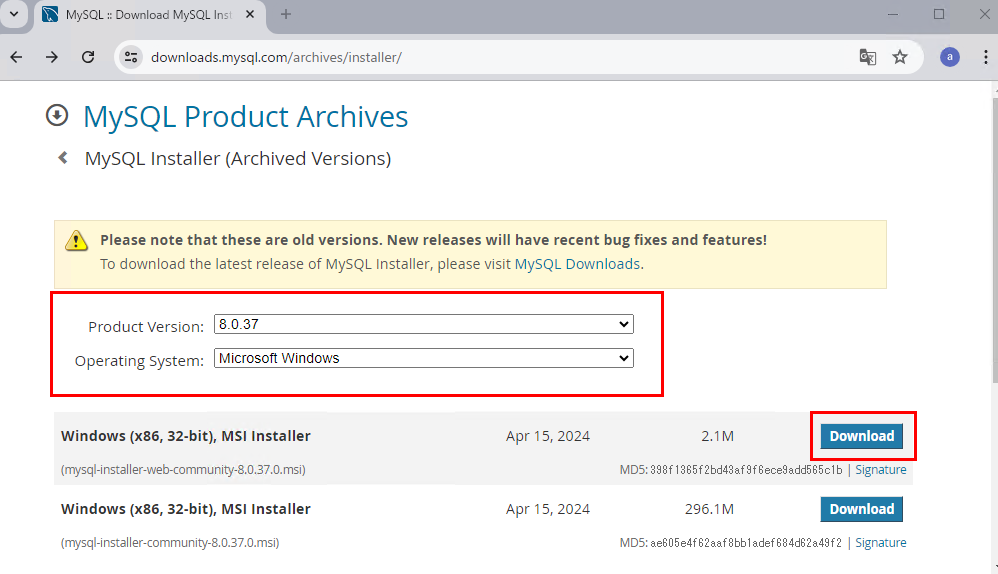Screen dimensions: 998x574
Task: Download the 2.1M web installer
Action: point(861,436)
